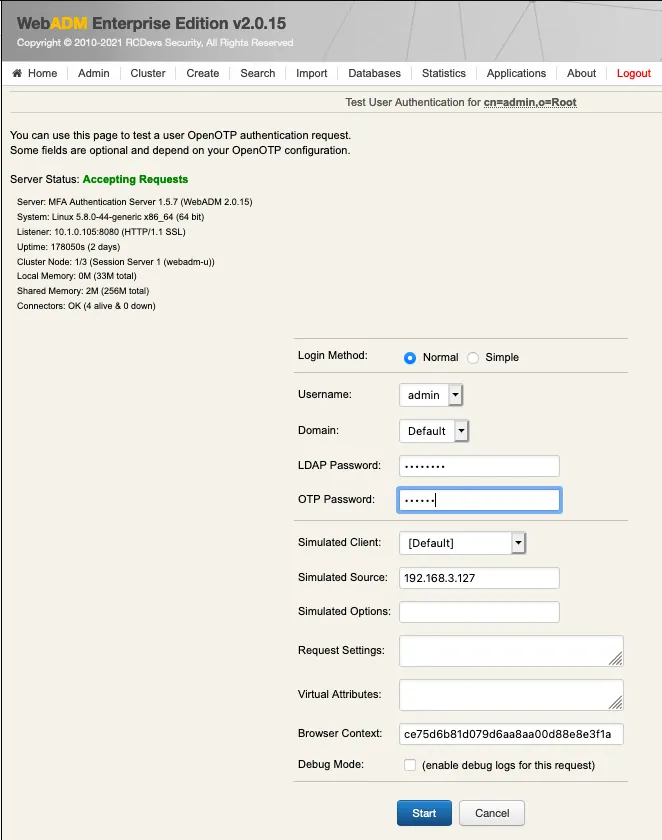Click the 'Local Memory: 0M' line

[x=77, y=276]
